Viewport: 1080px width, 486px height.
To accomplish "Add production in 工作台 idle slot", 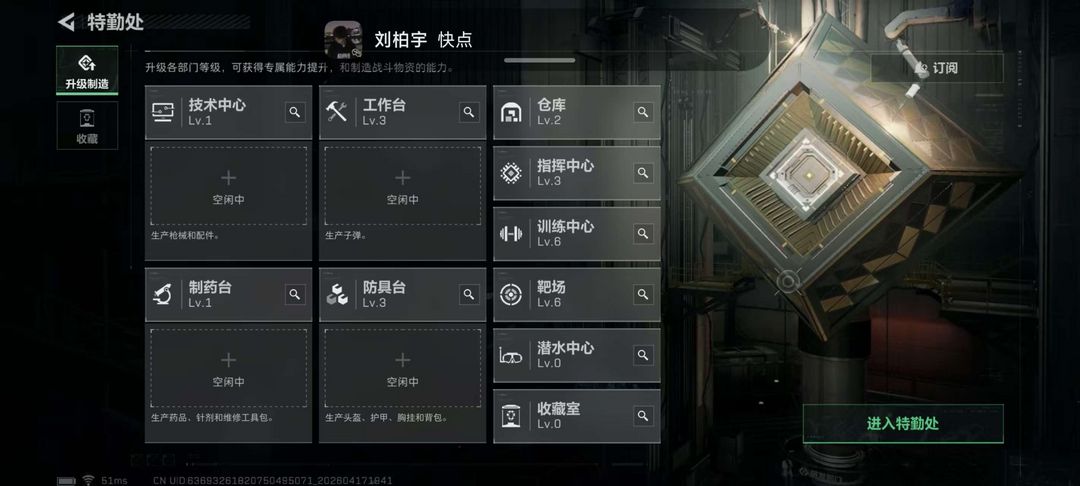I will coord(403,186).
